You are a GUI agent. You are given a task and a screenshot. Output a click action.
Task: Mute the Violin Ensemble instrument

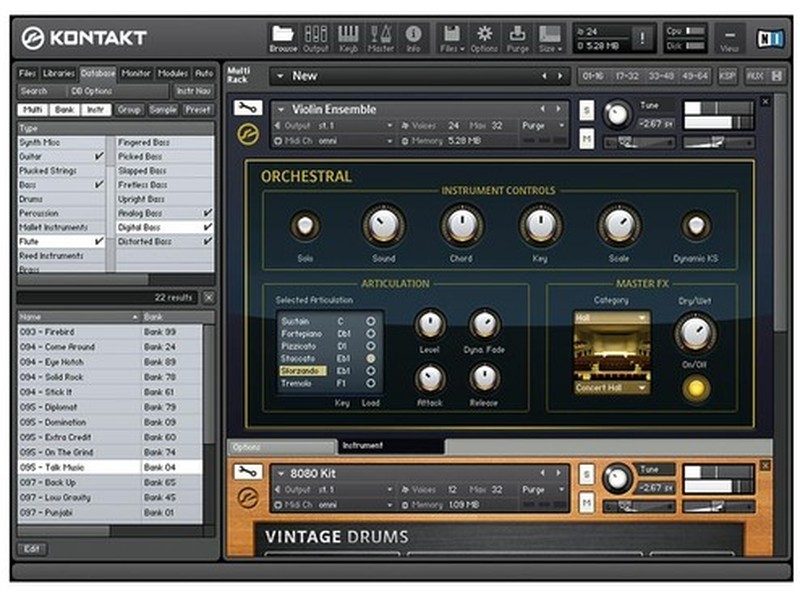click(x=587, y=139)
